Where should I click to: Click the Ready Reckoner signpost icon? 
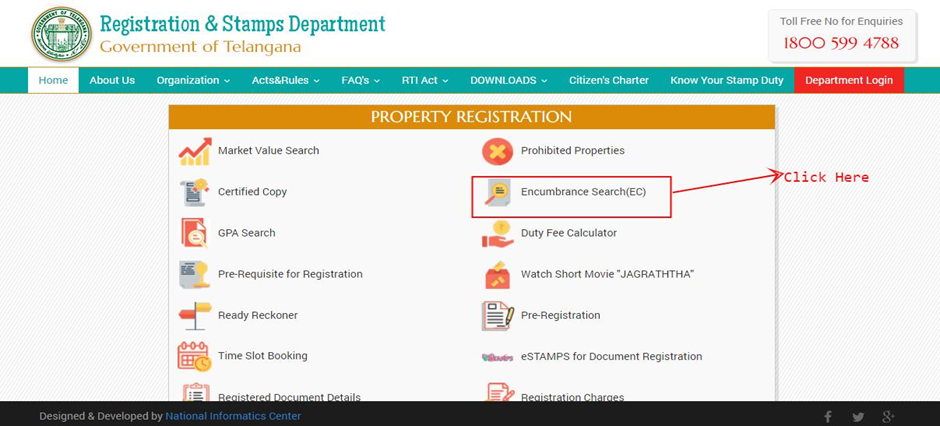tap(195, 316)
